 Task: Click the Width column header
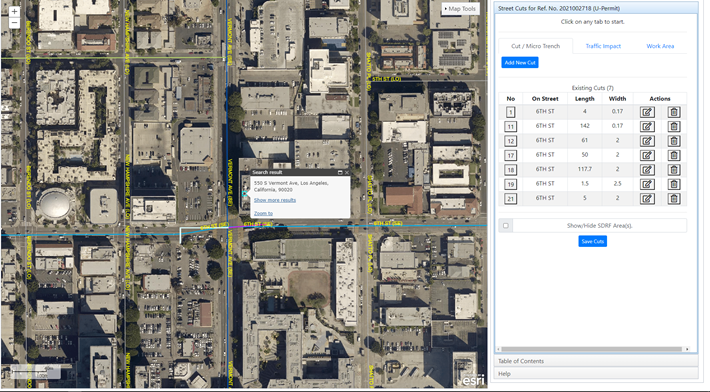[617, 98]
